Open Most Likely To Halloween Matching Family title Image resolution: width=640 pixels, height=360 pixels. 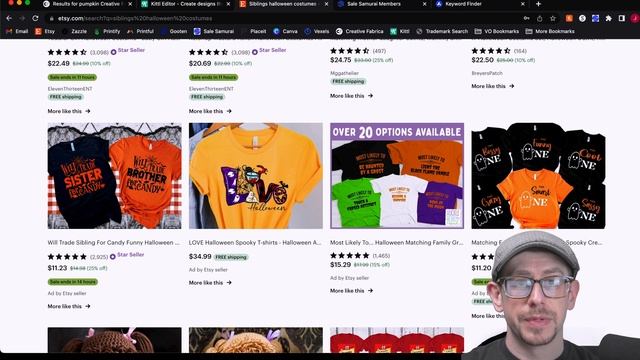[396, 242]
